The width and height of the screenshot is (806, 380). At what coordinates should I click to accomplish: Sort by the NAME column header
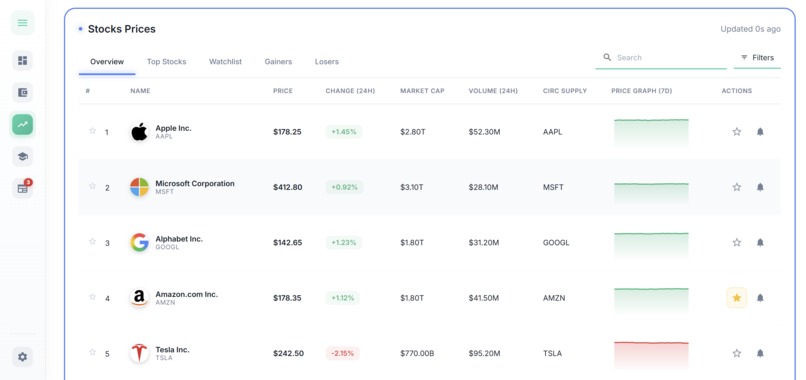point(140,91)
